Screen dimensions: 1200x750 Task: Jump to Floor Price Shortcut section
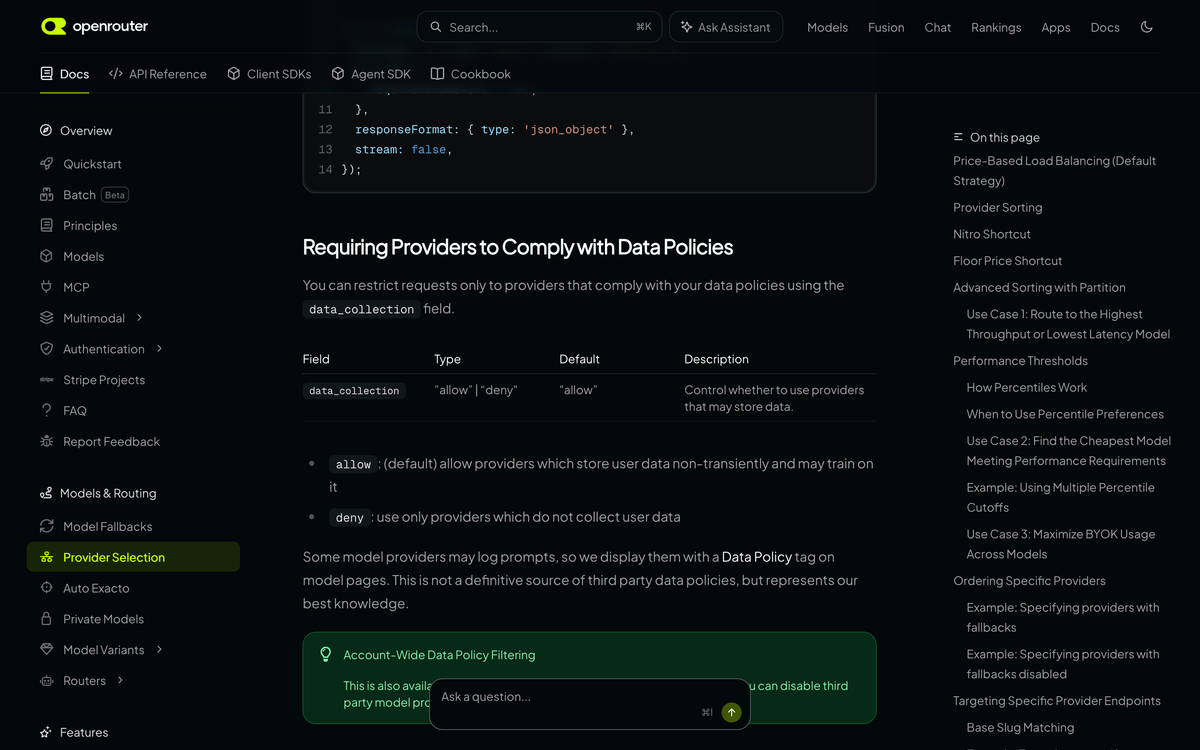pyautogui.click(x=1008, y=261)
